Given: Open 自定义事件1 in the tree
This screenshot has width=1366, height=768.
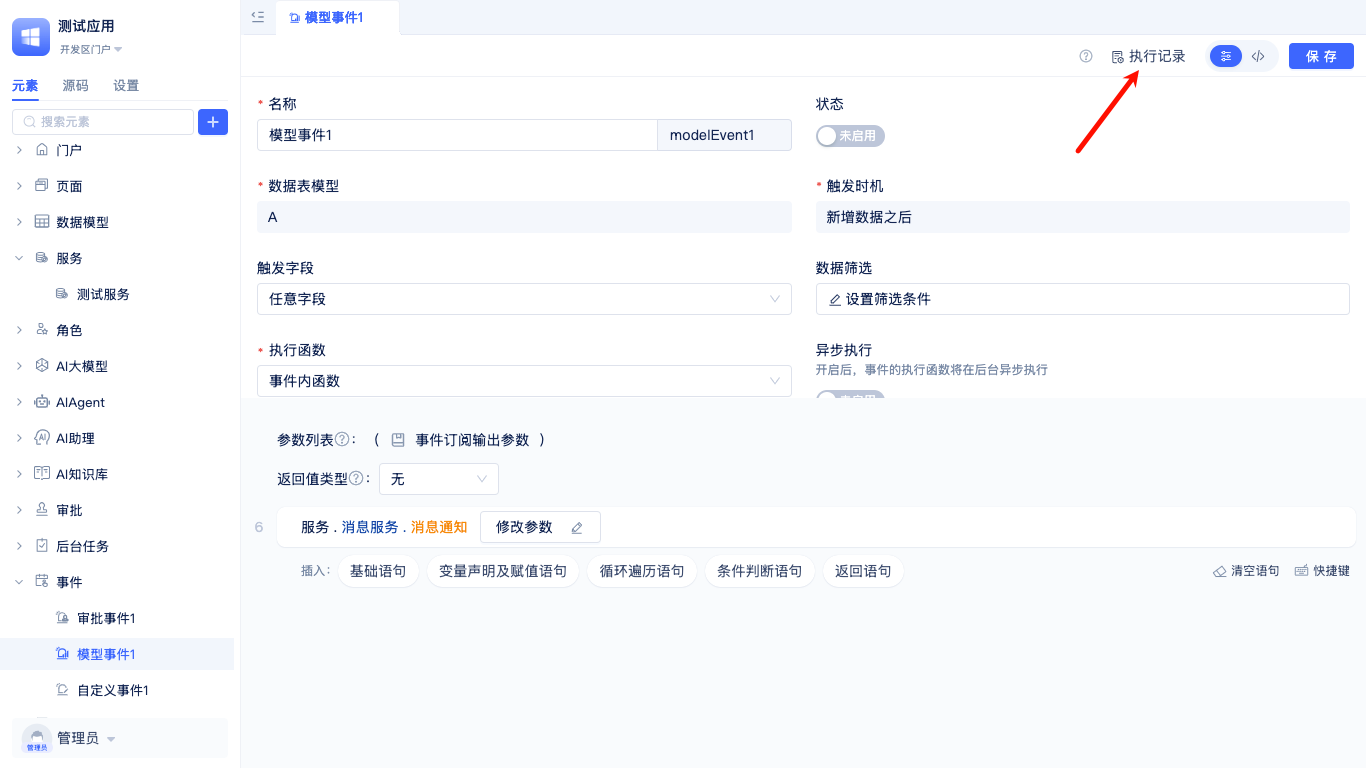Looking at the screenshot, I should pos(113,690).
